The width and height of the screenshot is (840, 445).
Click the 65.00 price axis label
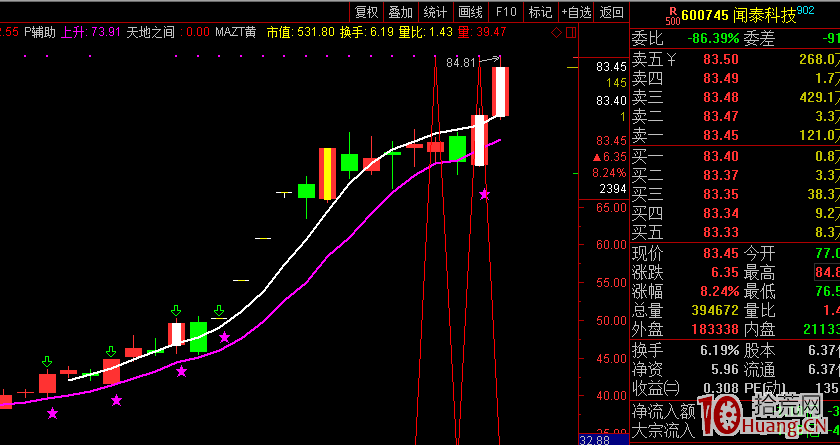point(613,207)
